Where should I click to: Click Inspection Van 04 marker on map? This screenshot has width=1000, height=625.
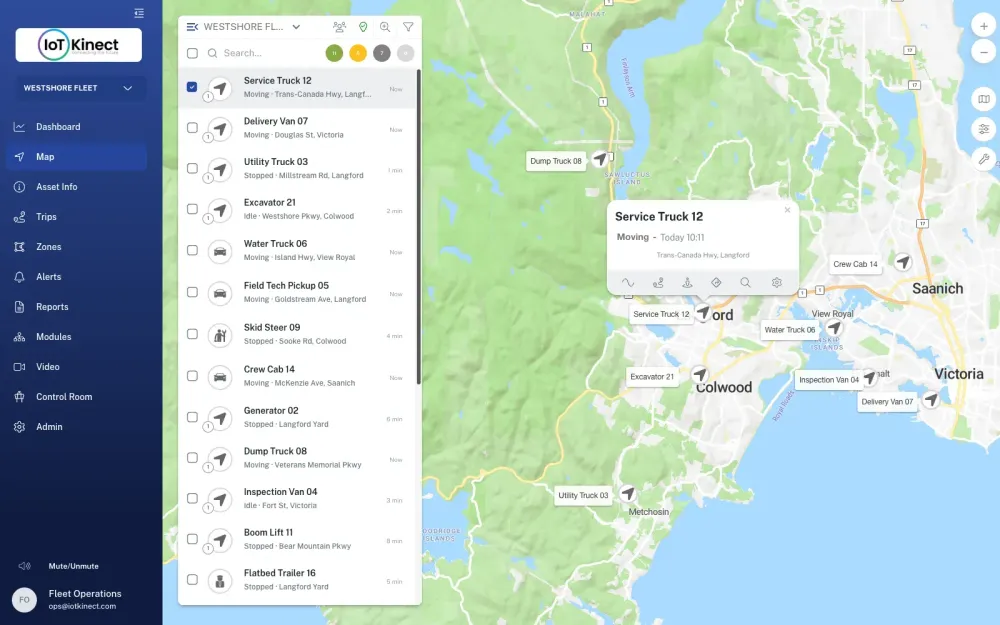[x=869, y=378]
